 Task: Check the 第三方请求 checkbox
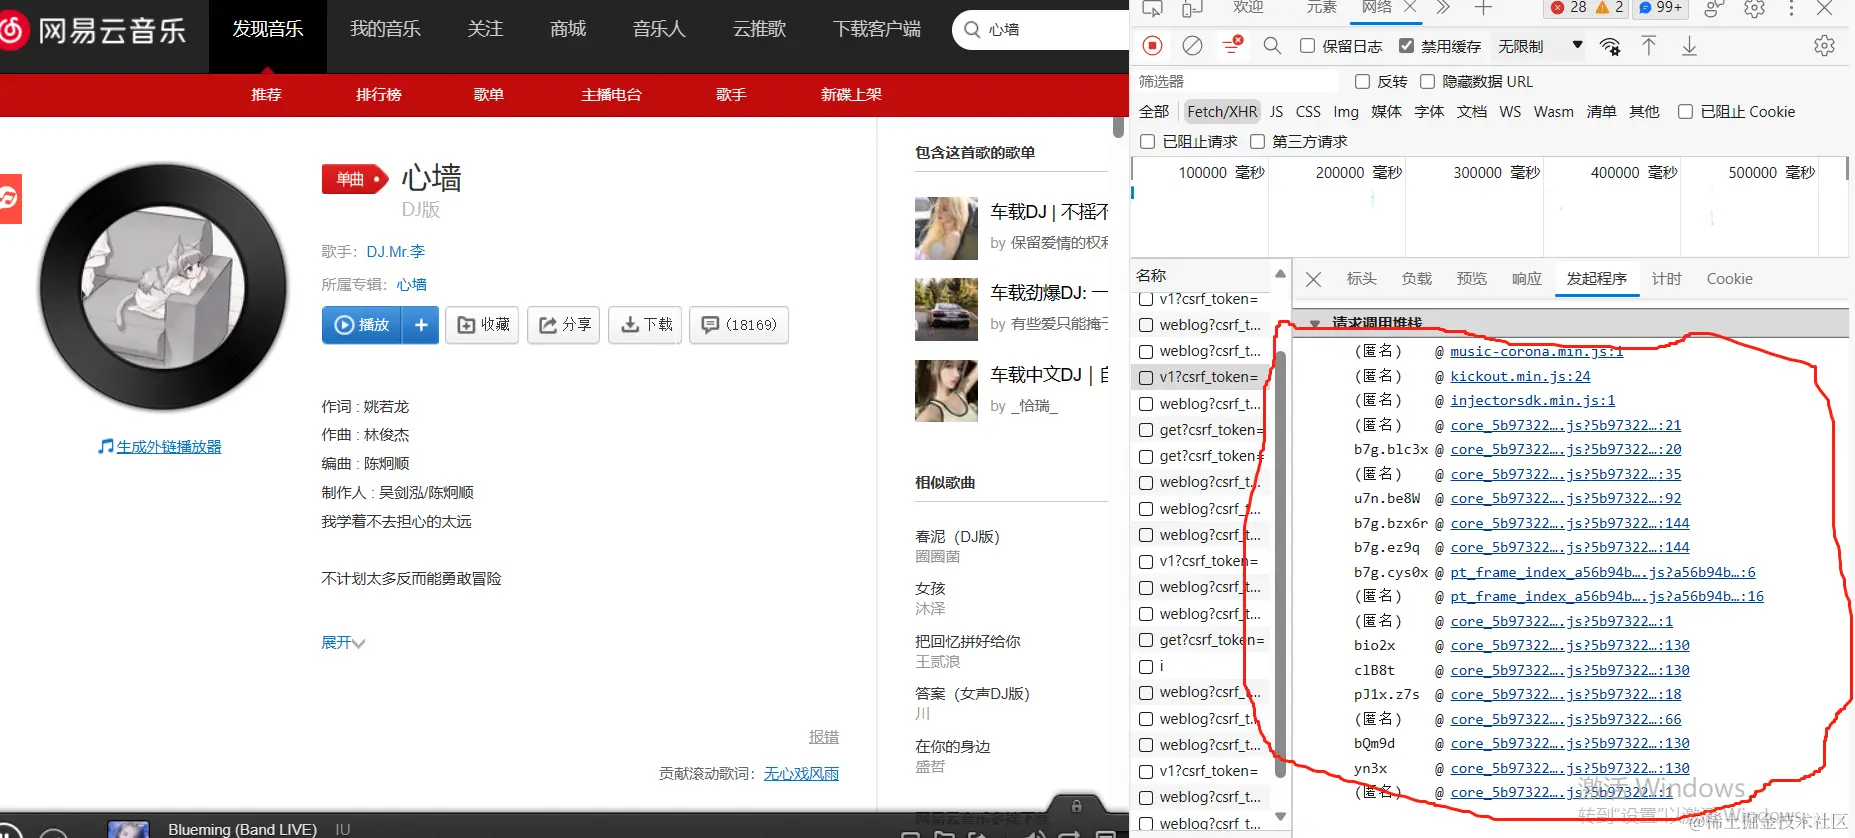coord(1257,142)
